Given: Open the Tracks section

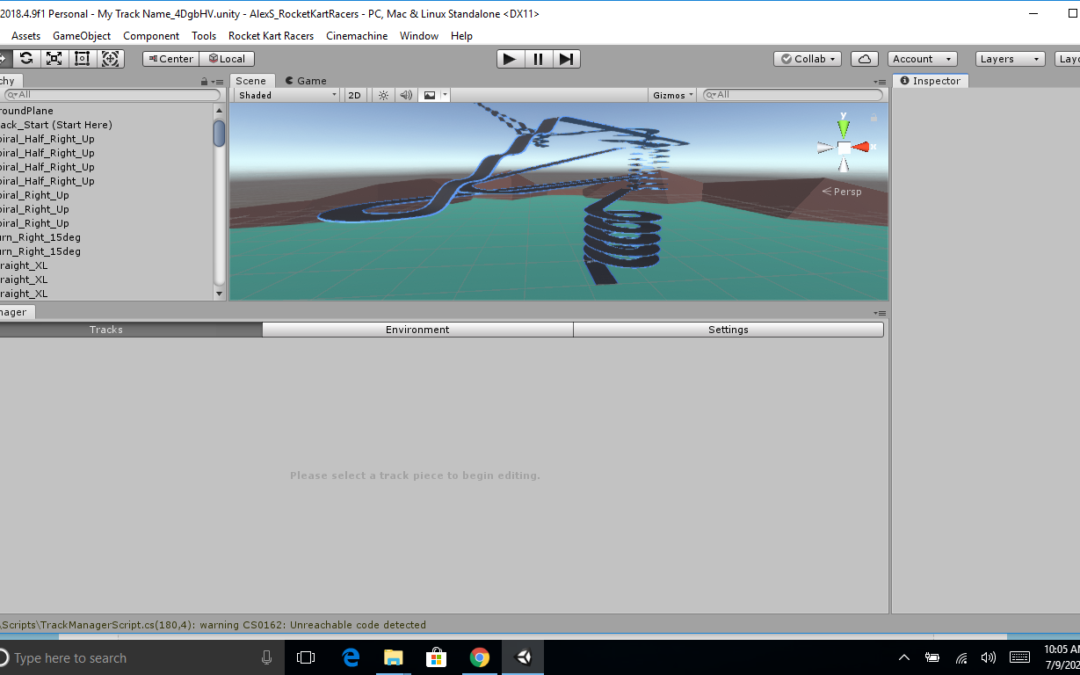Looking at the screenshot, I should 130,329.
